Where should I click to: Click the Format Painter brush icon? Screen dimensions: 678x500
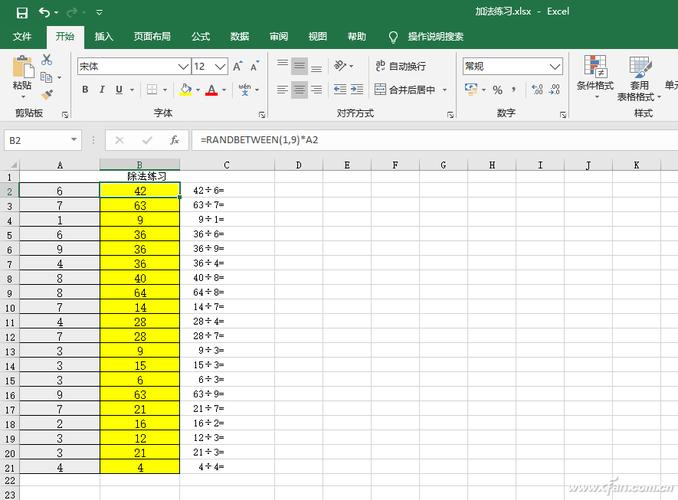tap(47, 94)
